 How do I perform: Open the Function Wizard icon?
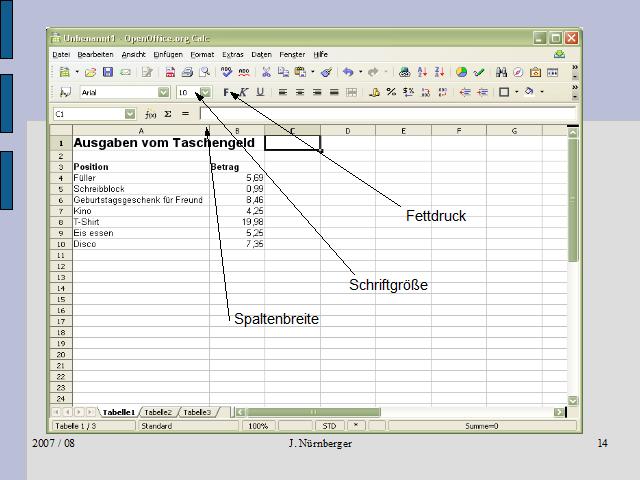point(151,115)
